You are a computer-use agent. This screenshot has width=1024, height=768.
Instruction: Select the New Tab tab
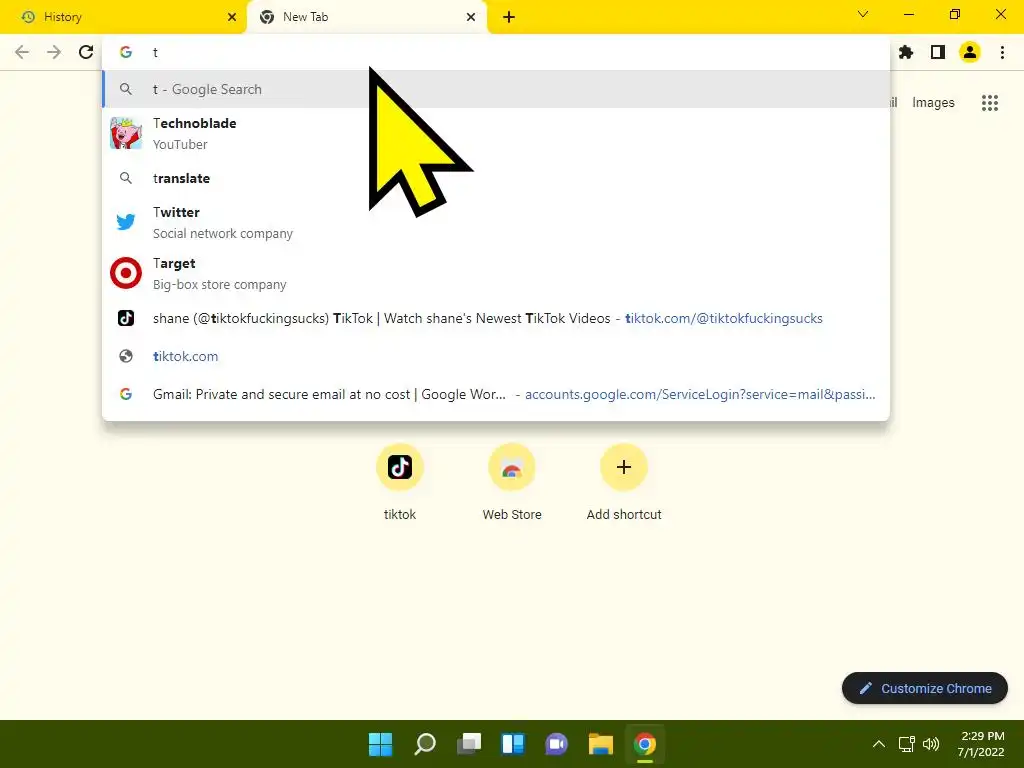click(366, 17)
